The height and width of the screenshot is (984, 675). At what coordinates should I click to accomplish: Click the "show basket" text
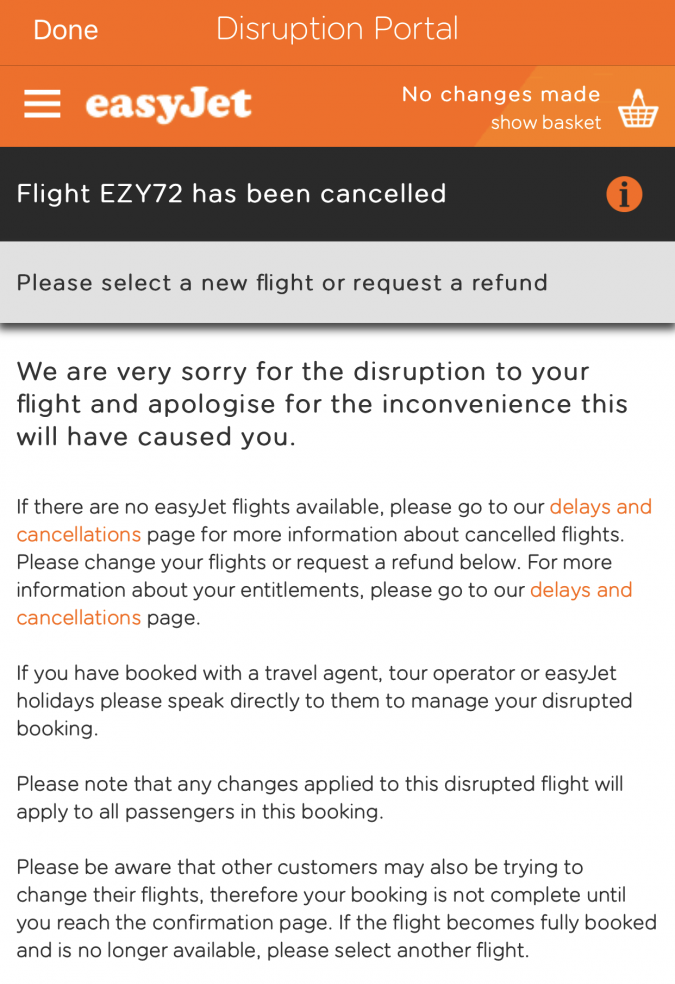(545, 123)
